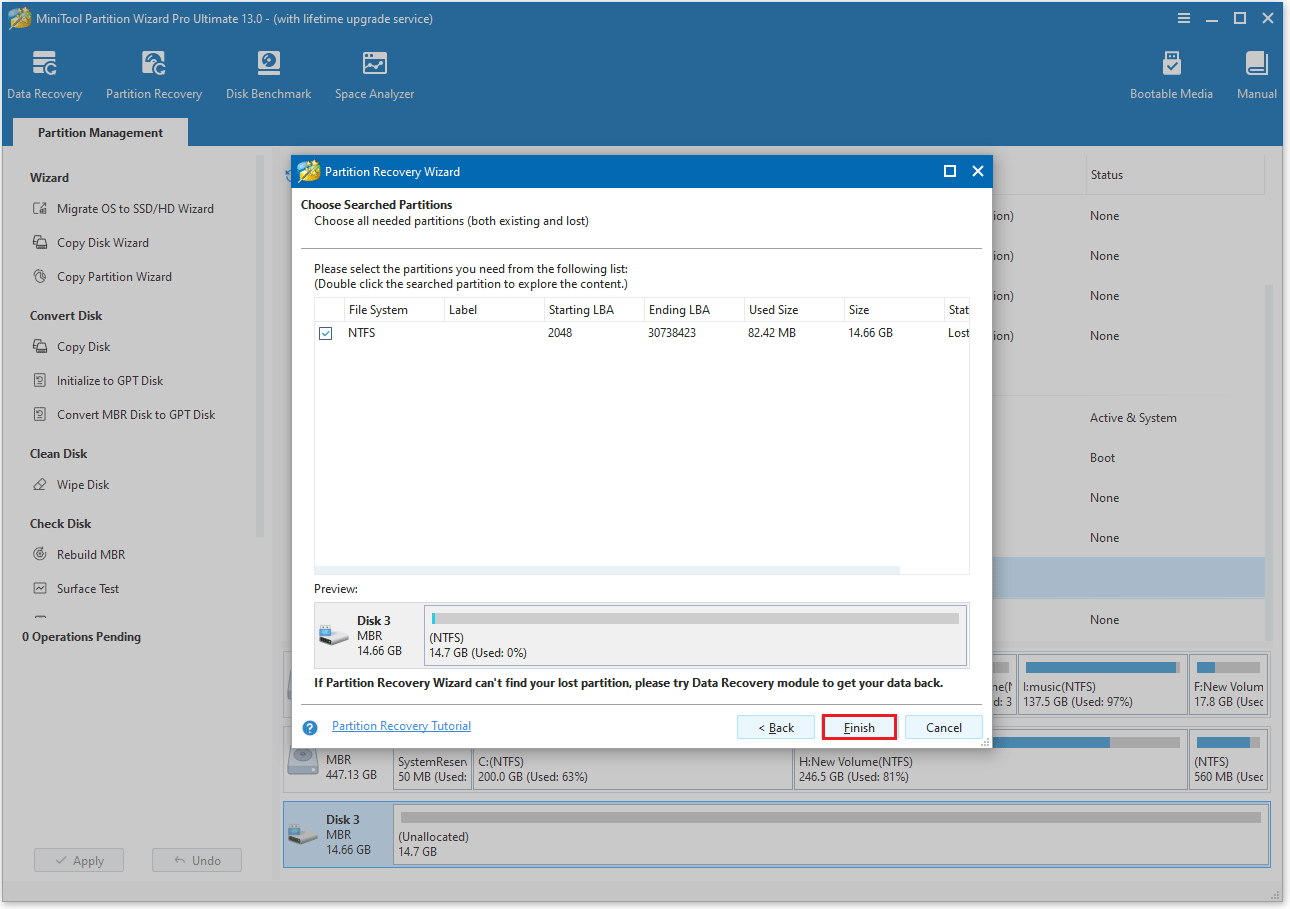This screenshot has width=1290, height=909.
Task: Start the Copy Disk Wizard
Action: point(103,243)
